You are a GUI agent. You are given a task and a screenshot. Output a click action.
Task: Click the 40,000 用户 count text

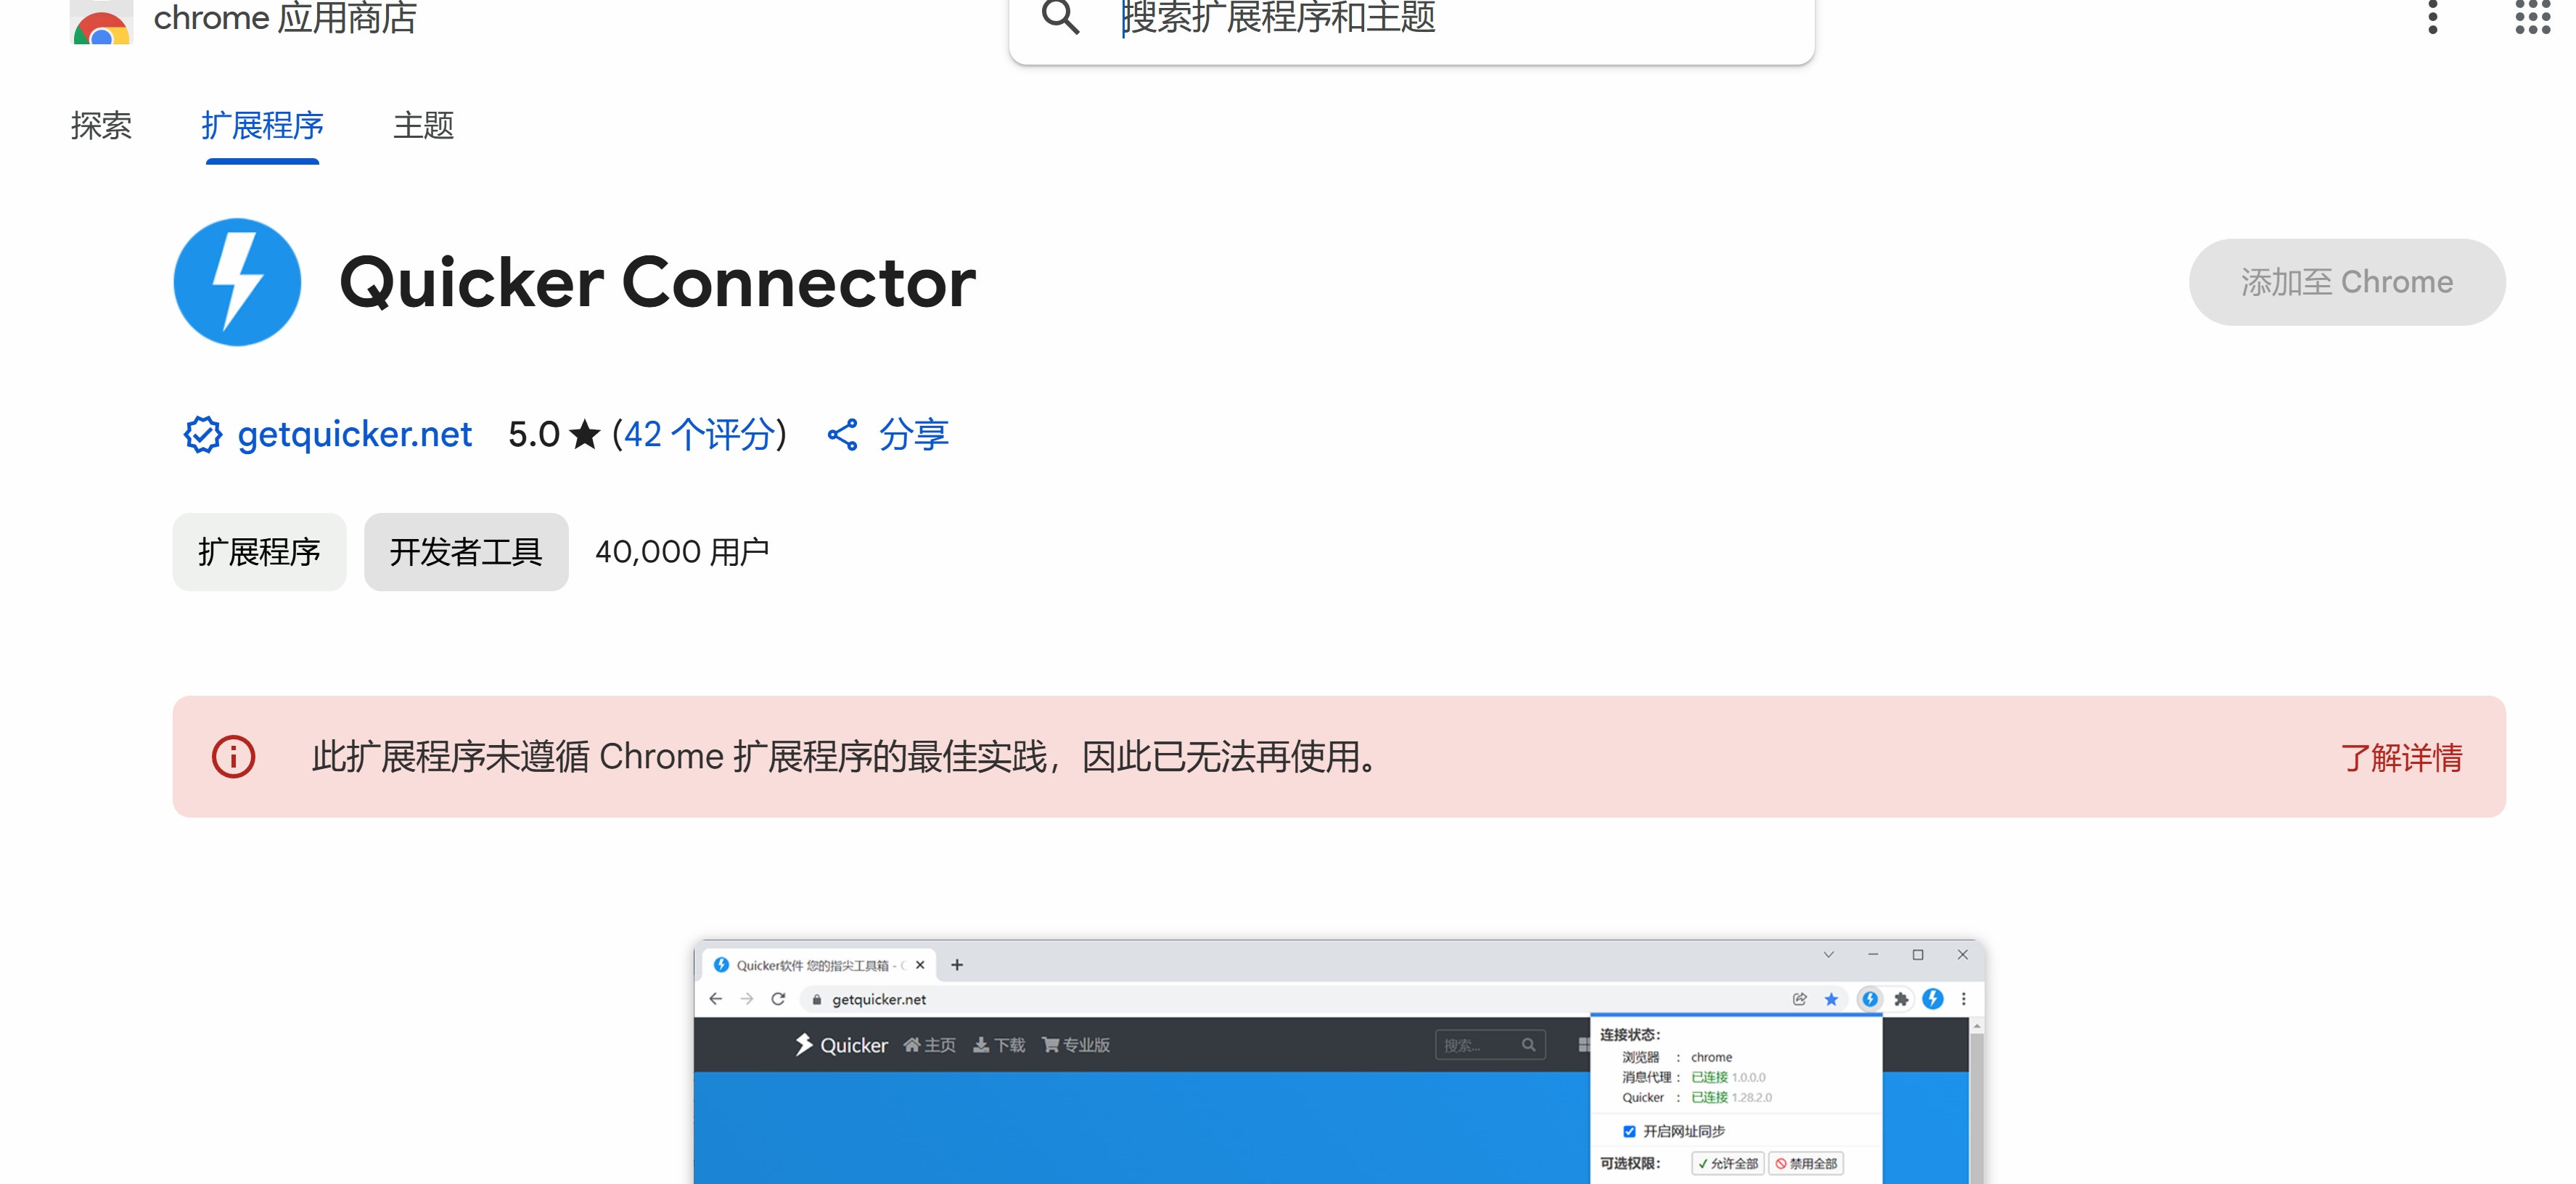click(682, 552)
